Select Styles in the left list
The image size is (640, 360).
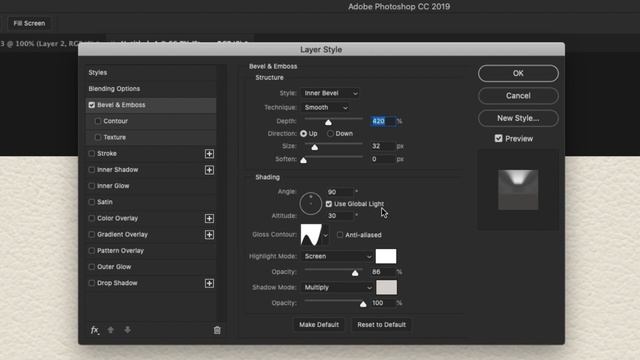click(98, 72)
